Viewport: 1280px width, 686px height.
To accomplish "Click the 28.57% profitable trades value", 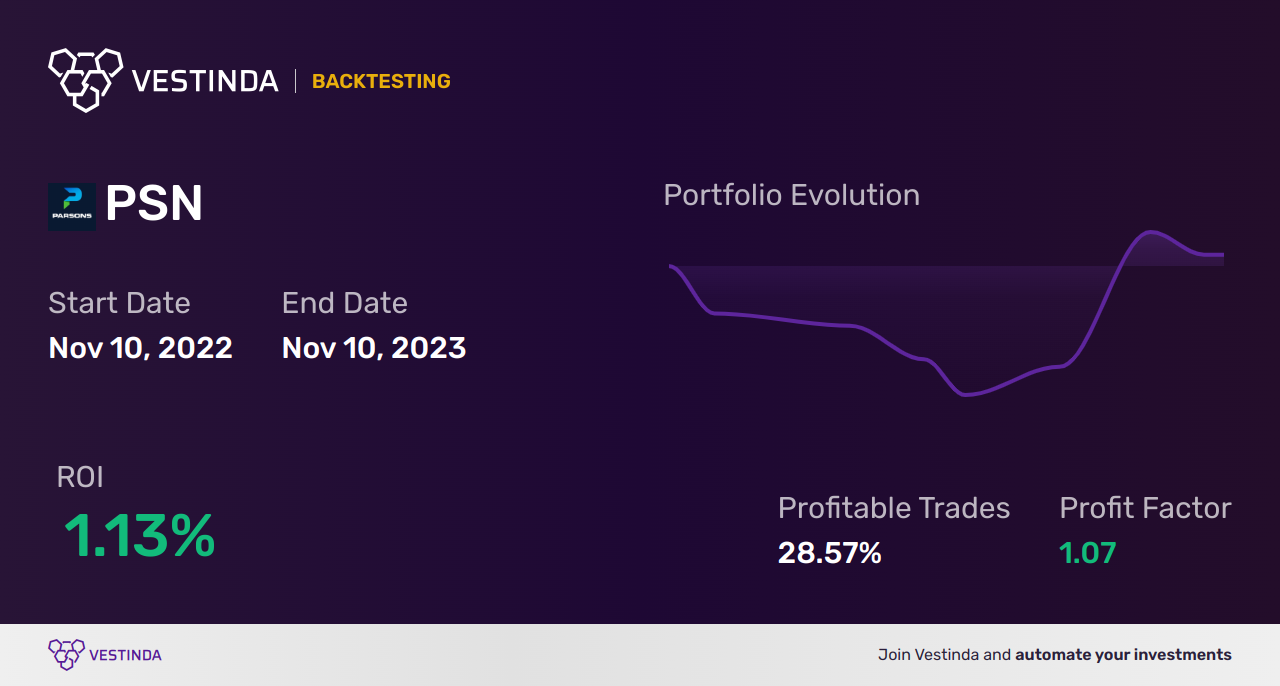I will [x=830, y=552].
